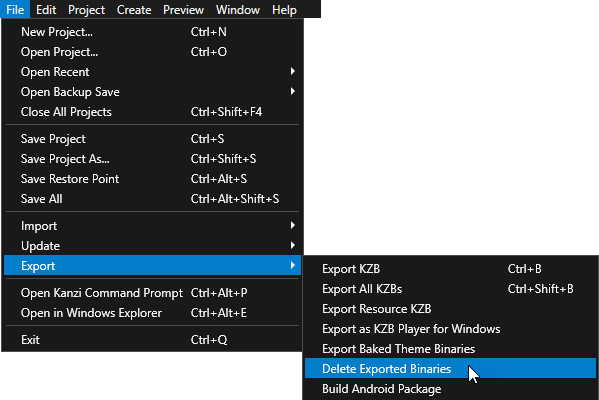The height and width of the screenshot is (400, 599).
Task: Open Kanzi Command Prompt
Action: pyautogui.click(x=152, y=293)
